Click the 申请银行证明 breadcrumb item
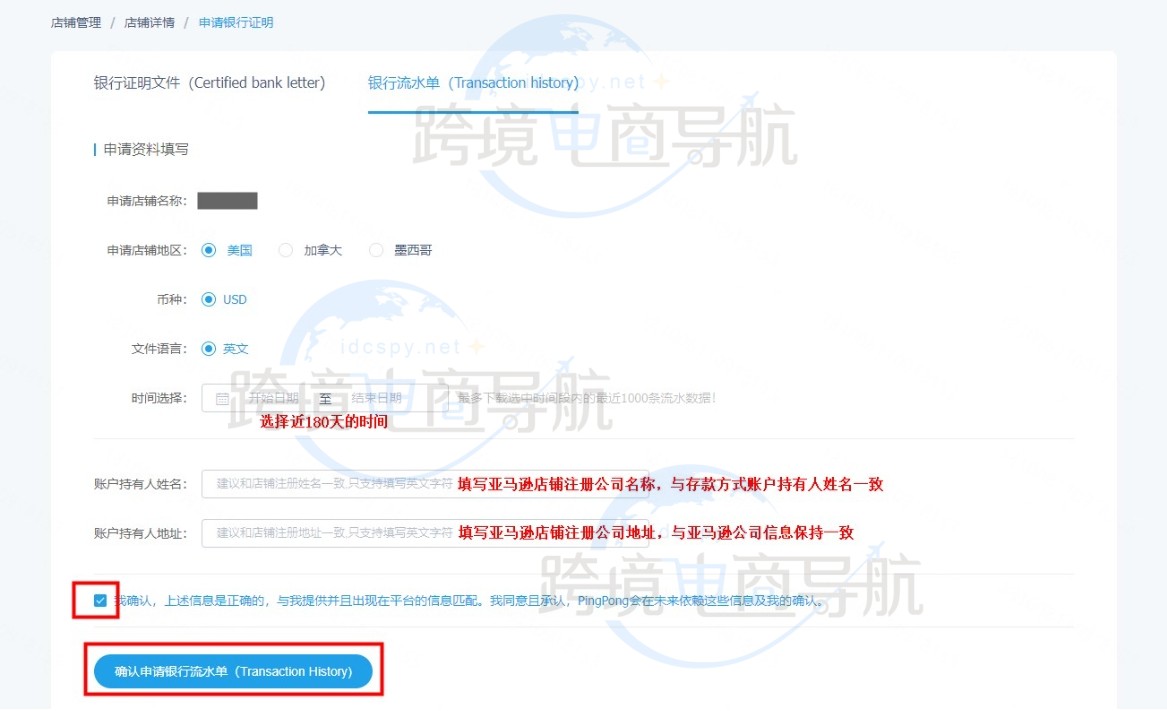This screenshot has height=711, width=1167. pyautogui.click(x=236, y=22)
